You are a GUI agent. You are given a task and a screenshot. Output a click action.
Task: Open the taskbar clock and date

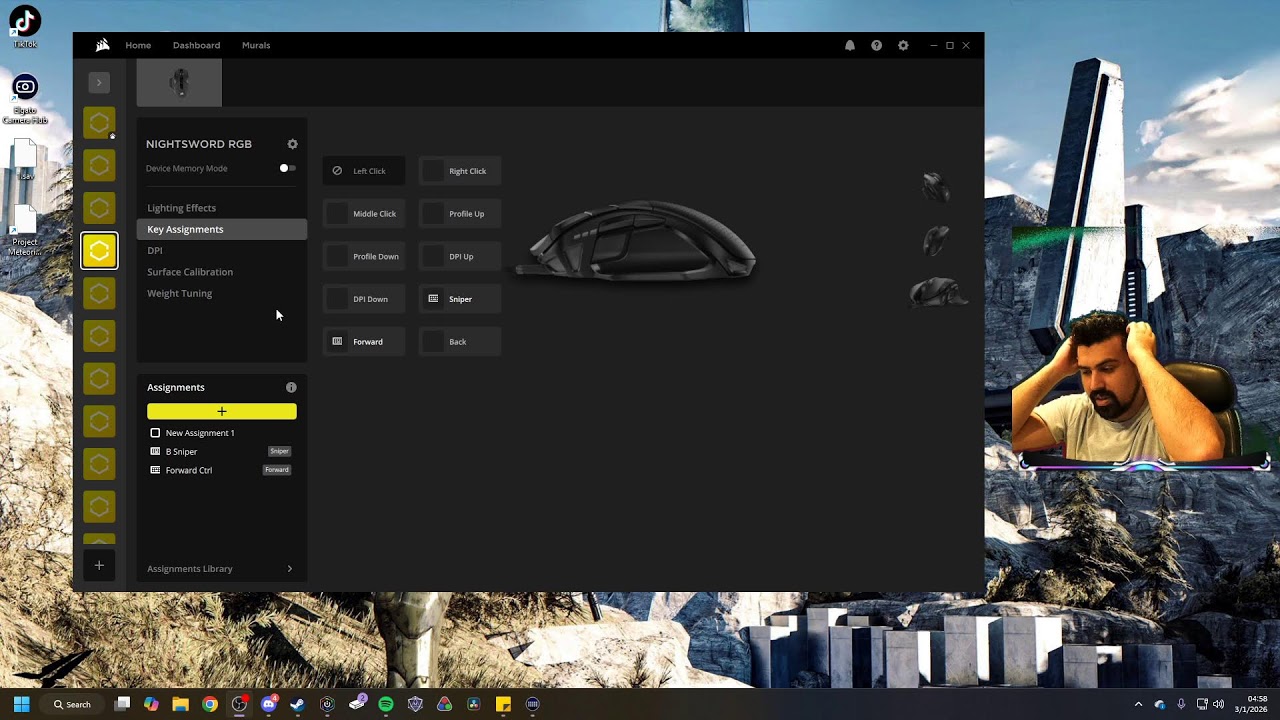1251,704
